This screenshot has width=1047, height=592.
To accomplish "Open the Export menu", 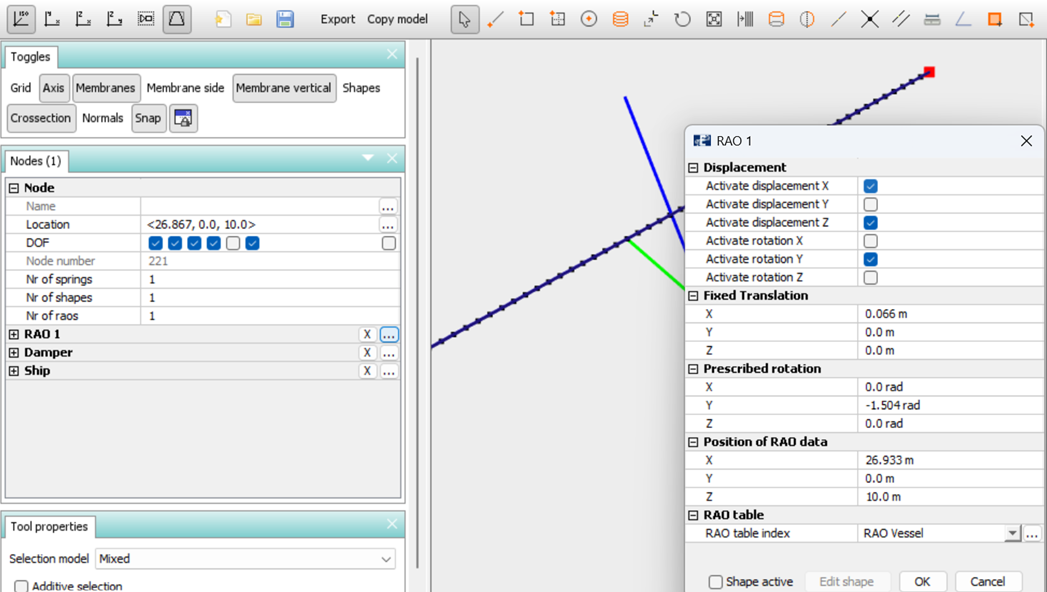I will 338,19.
